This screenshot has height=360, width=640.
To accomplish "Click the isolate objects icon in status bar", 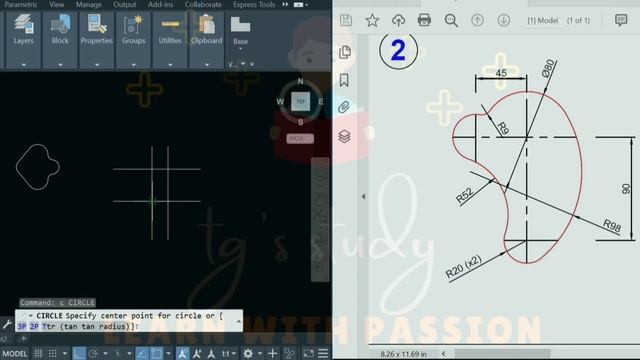I will click(x=289, y=353).
